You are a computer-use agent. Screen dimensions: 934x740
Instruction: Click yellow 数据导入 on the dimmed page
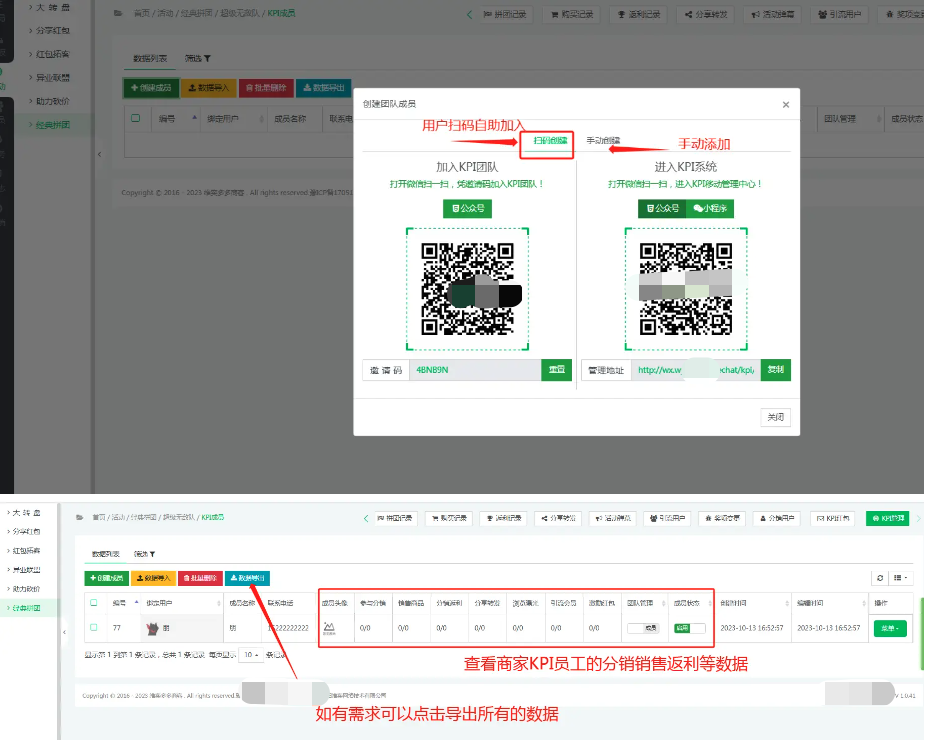[208, 88]
